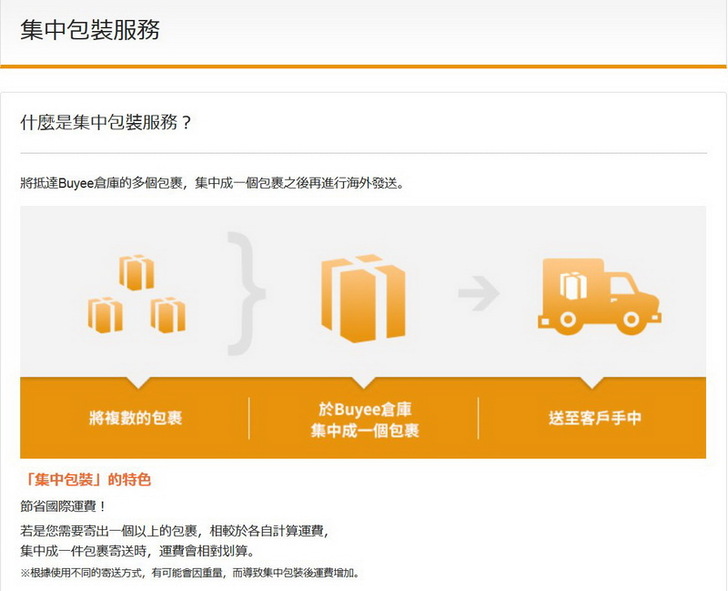Click the large consolidated package icon
Screen dimensions: 728x591
click(x=363, y=299)
